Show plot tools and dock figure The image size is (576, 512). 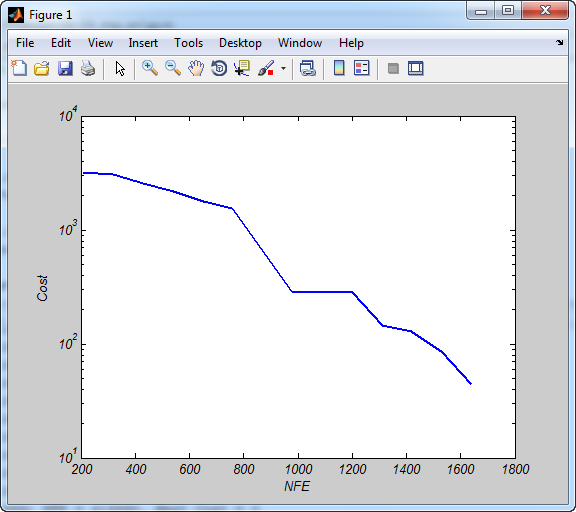pyautogui.click(x=415, y=68)
